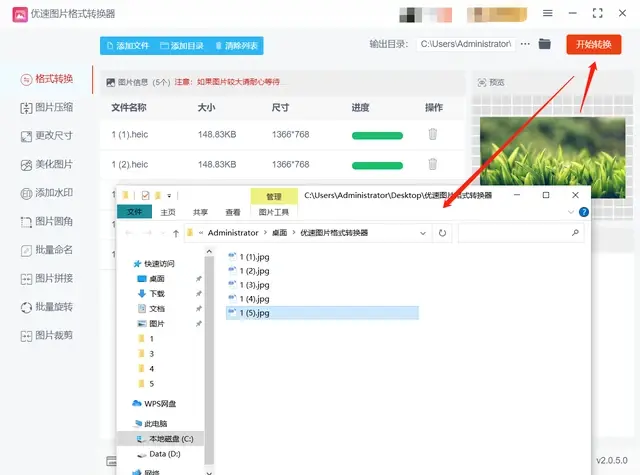Click the Up arrow in Explorer navigation

(x=176, y=233)
